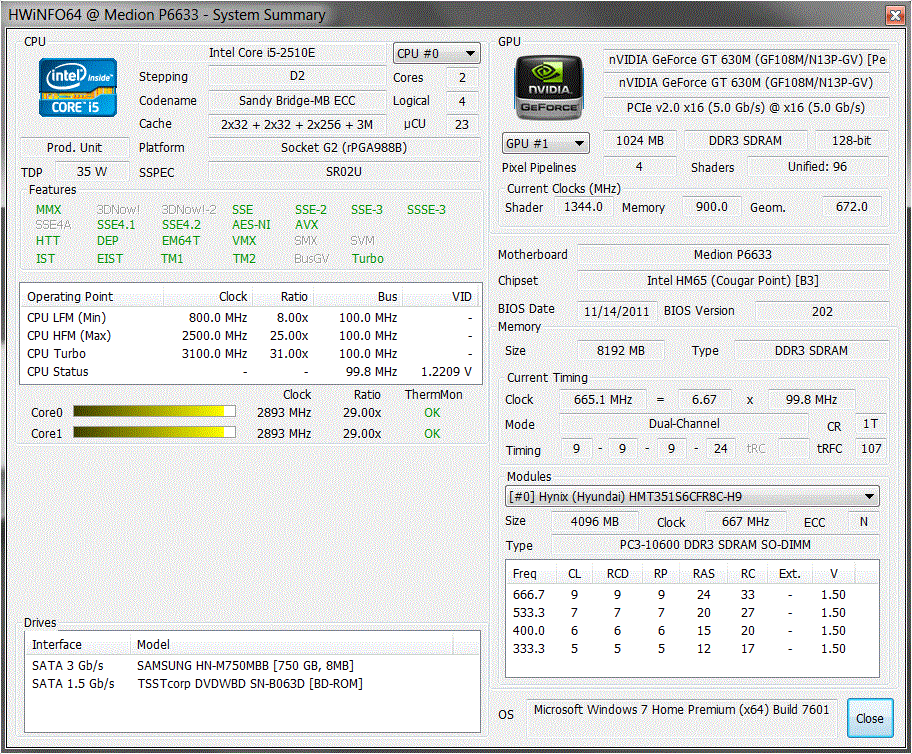The height and width of the screenshot is (754, 912).
Task: Select the Sandy Bridge-MB ECC codename field
Action: 297,101
